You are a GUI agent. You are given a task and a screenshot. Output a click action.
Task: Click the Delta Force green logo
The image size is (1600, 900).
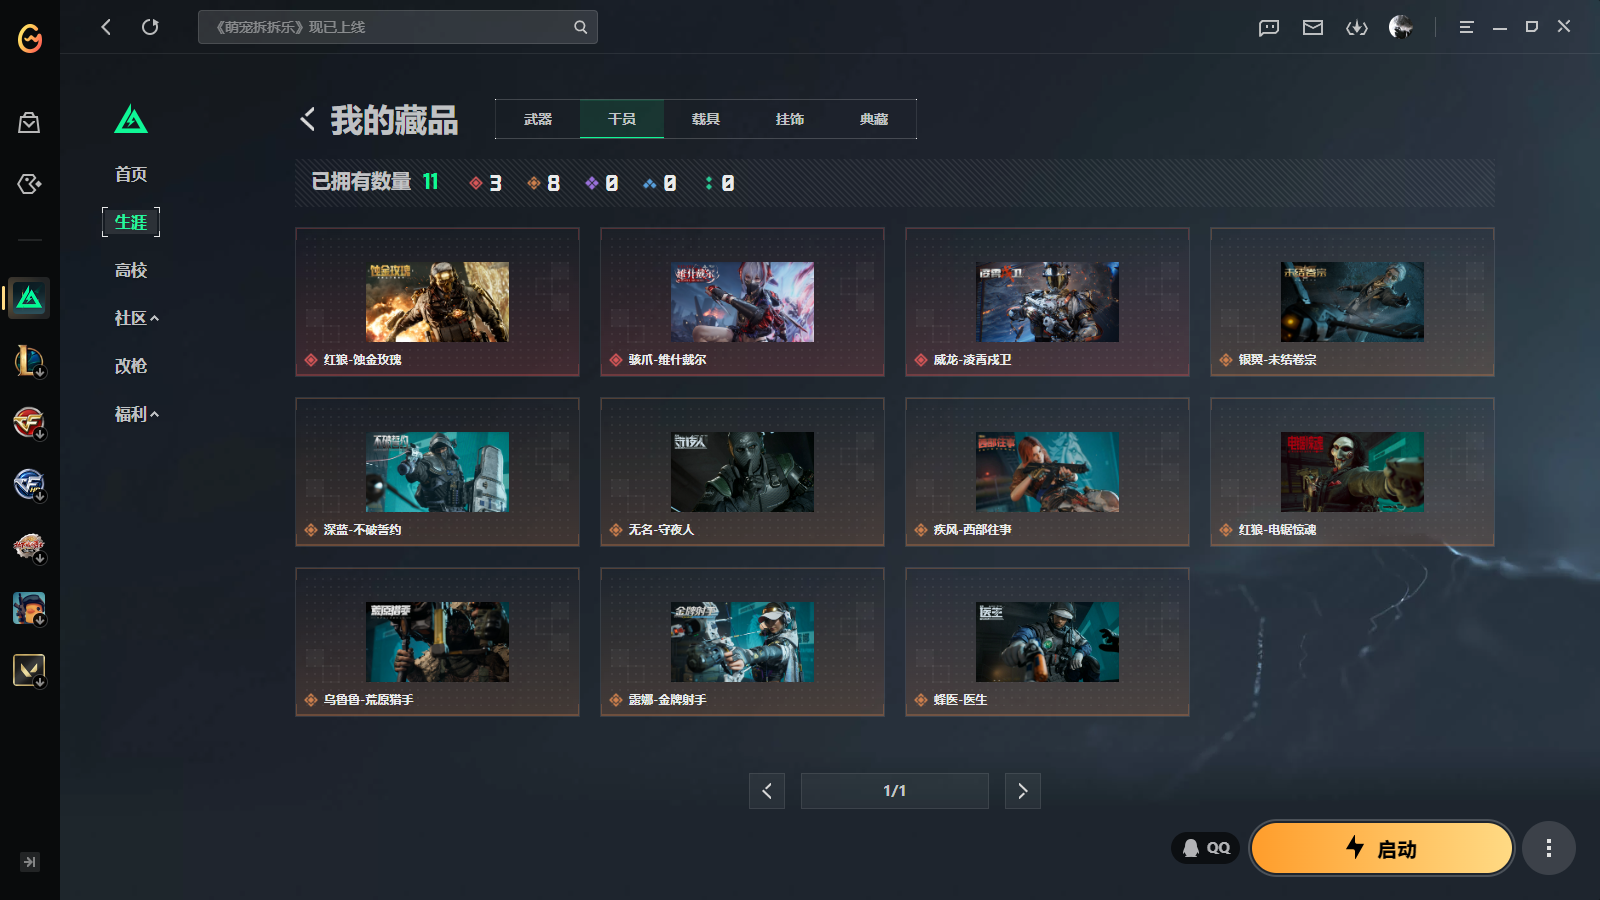tap(131, 119)
